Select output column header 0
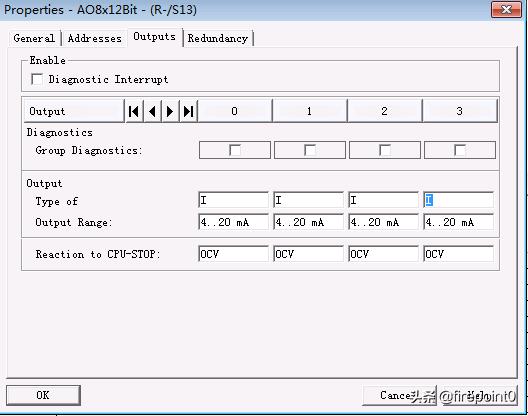 [235, 111]
